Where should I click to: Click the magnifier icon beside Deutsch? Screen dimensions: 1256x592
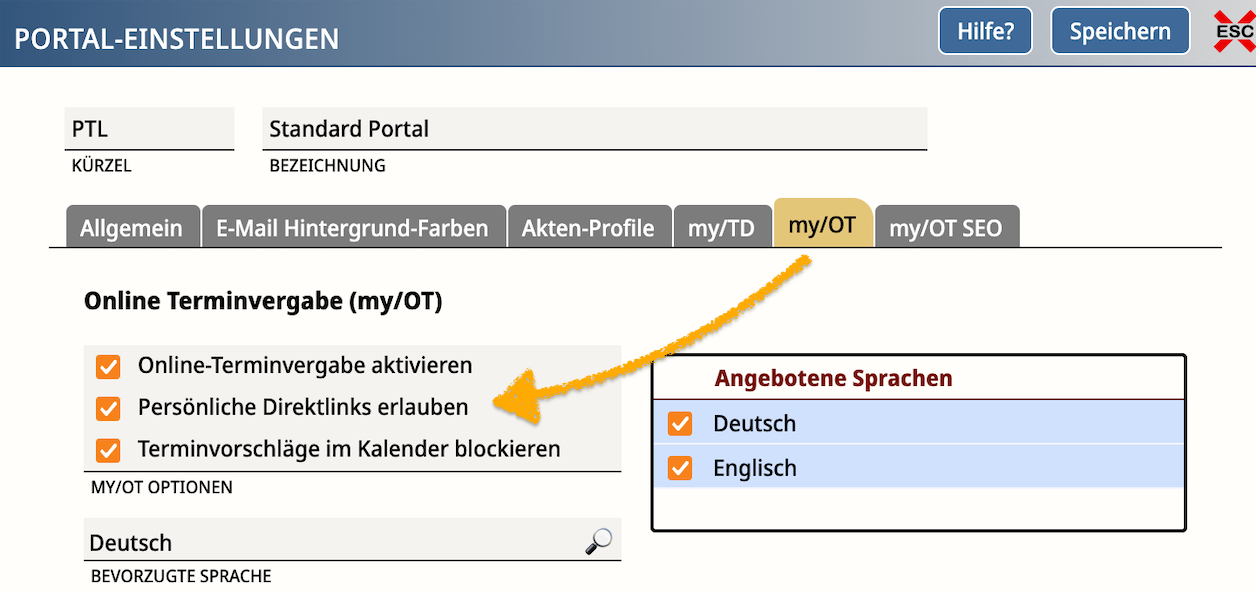click(598, 542)
